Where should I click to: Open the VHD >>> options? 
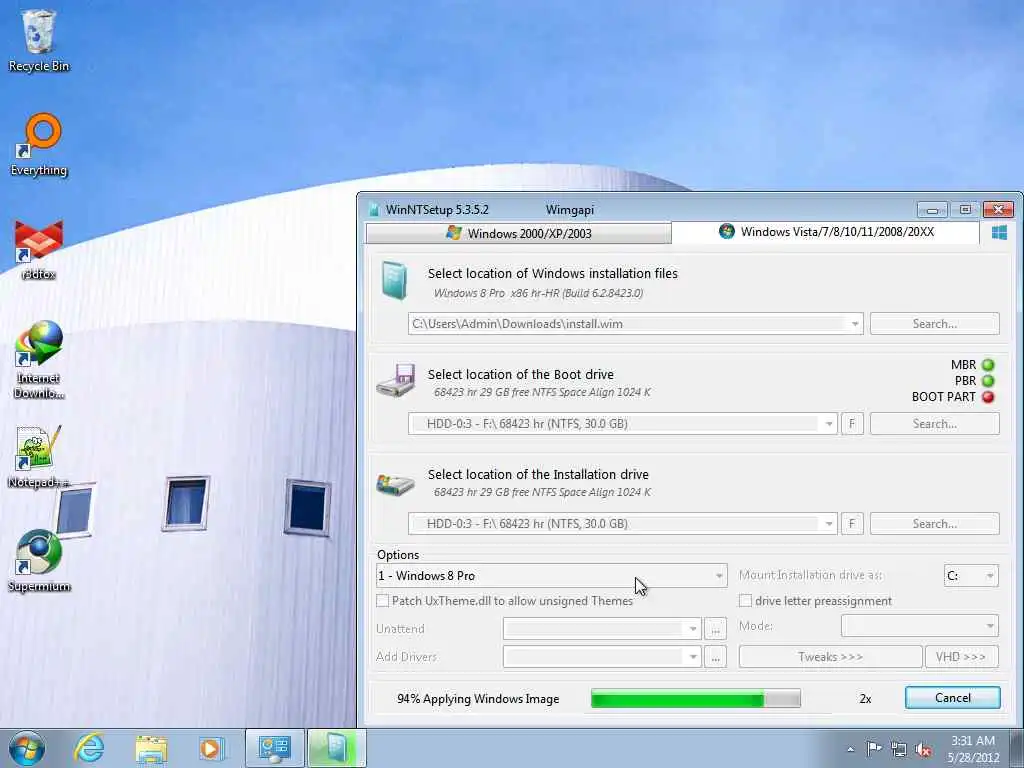[x=961, y=656]
